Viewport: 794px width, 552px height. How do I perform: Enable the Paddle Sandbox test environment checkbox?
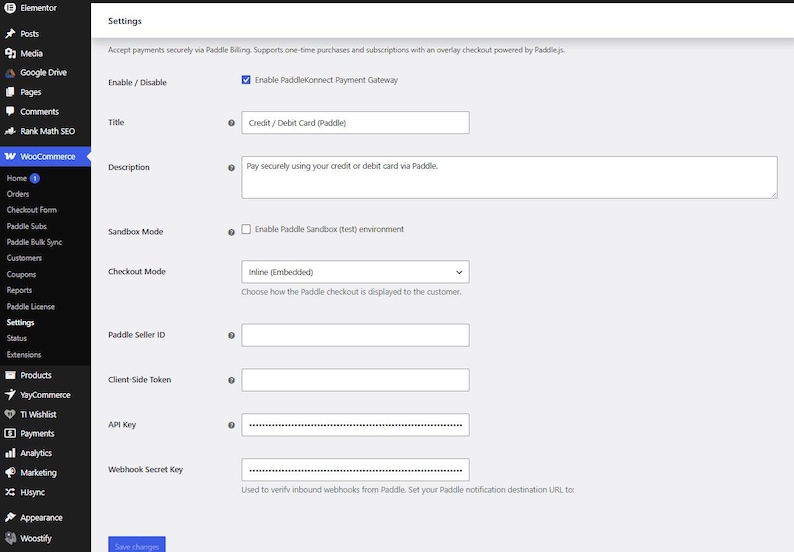(246, 229)
